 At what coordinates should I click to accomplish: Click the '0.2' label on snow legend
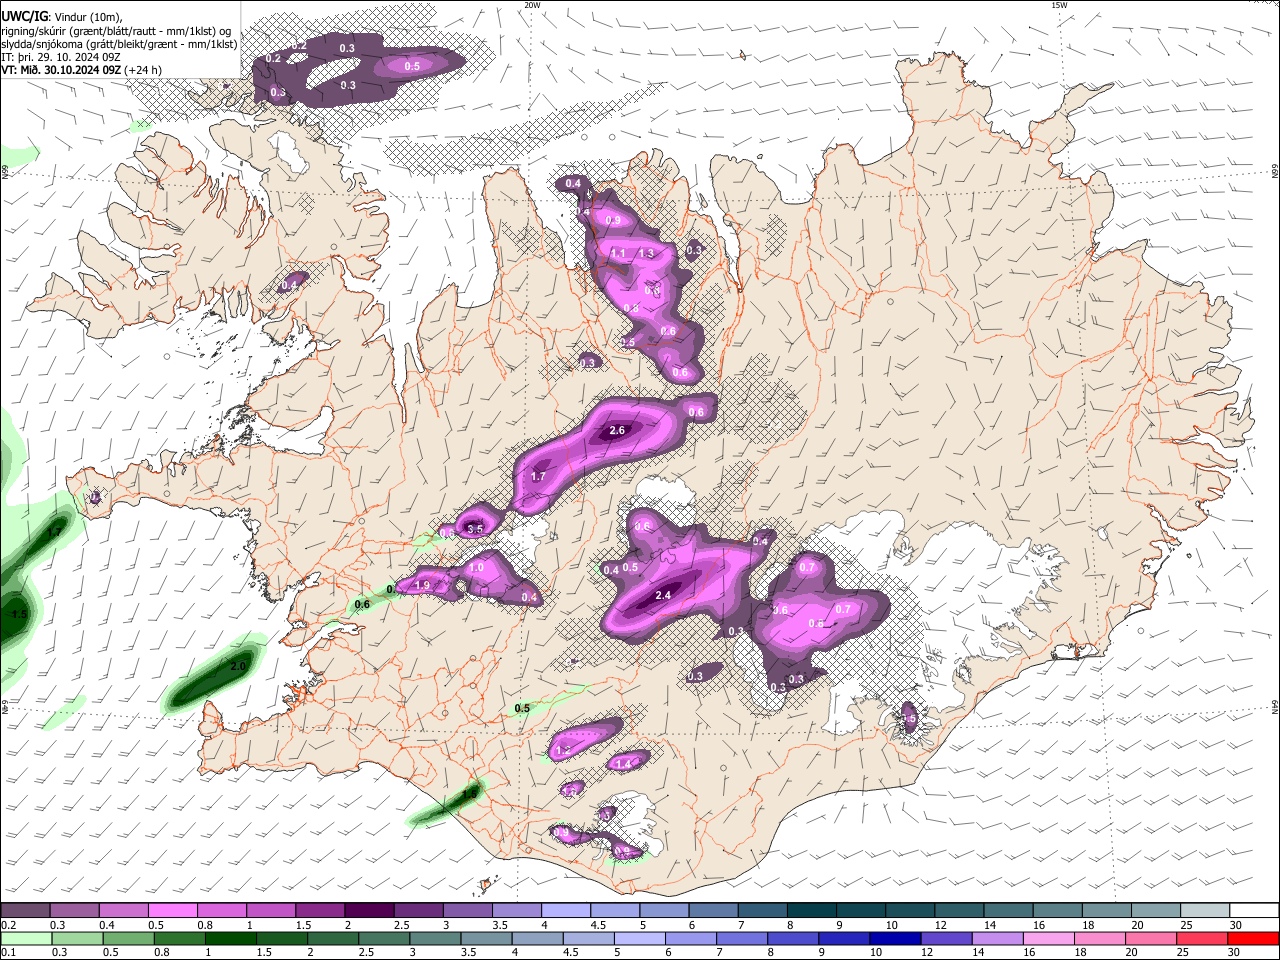(9, 925)
